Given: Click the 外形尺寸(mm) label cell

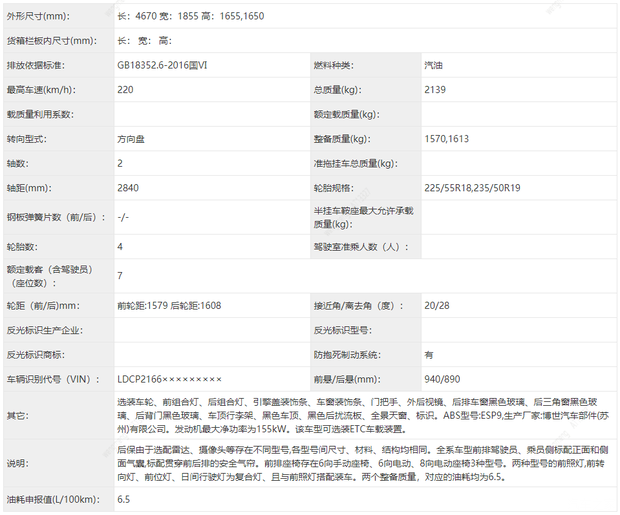Looking at the screenshot, I should tap(36, 17).
